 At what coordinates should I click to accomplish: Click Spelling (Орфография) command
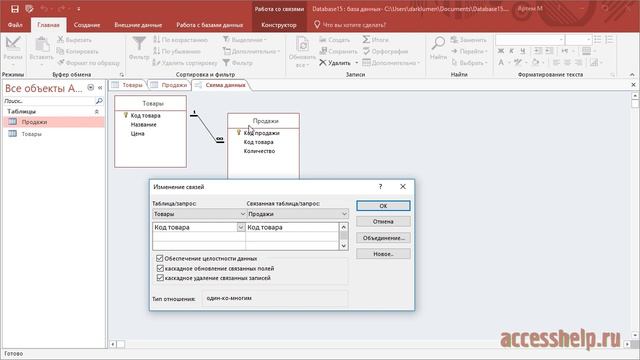[385, 51]
